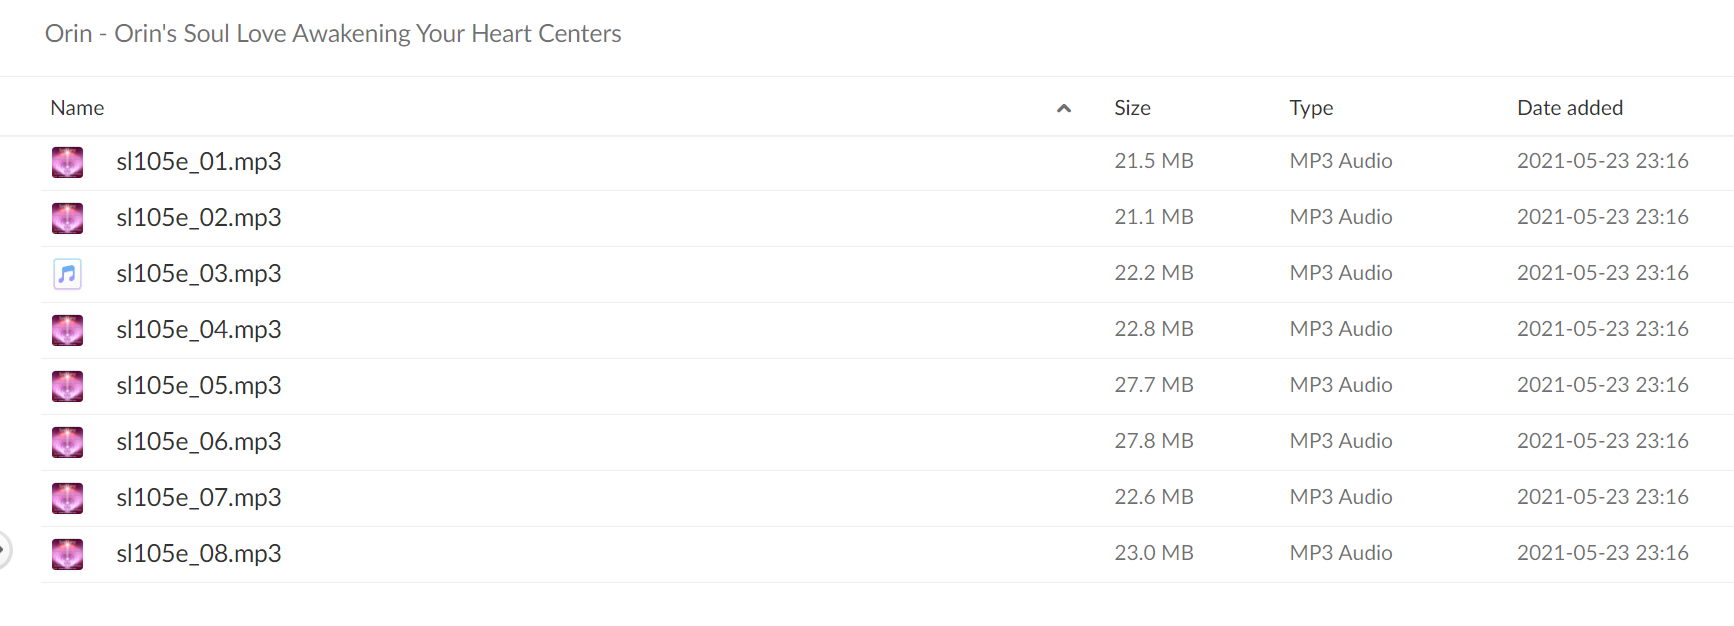Sort by the Date added column
1734x626 pixels.
click(1570, 108)
